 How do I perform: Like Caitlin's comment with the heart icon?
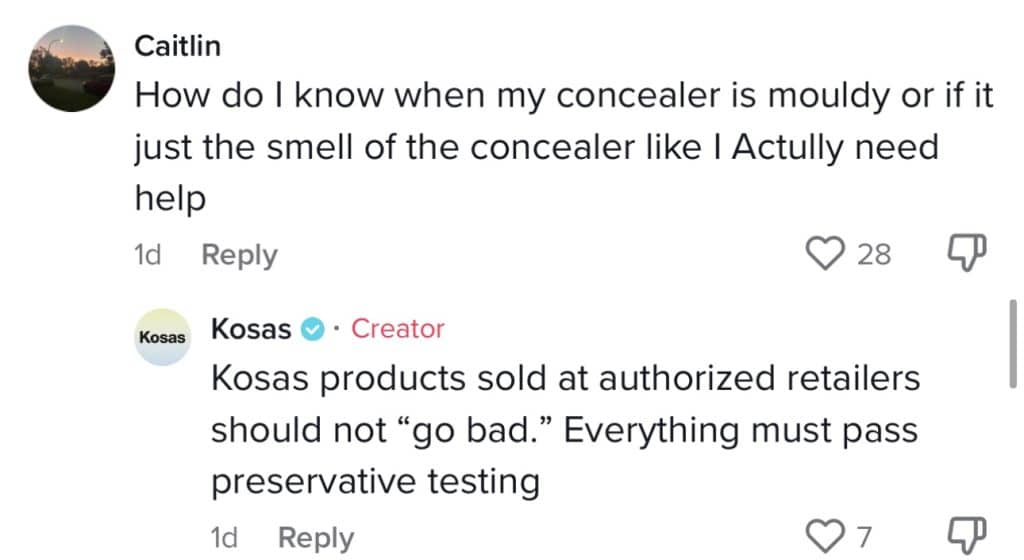coord(825,253)
